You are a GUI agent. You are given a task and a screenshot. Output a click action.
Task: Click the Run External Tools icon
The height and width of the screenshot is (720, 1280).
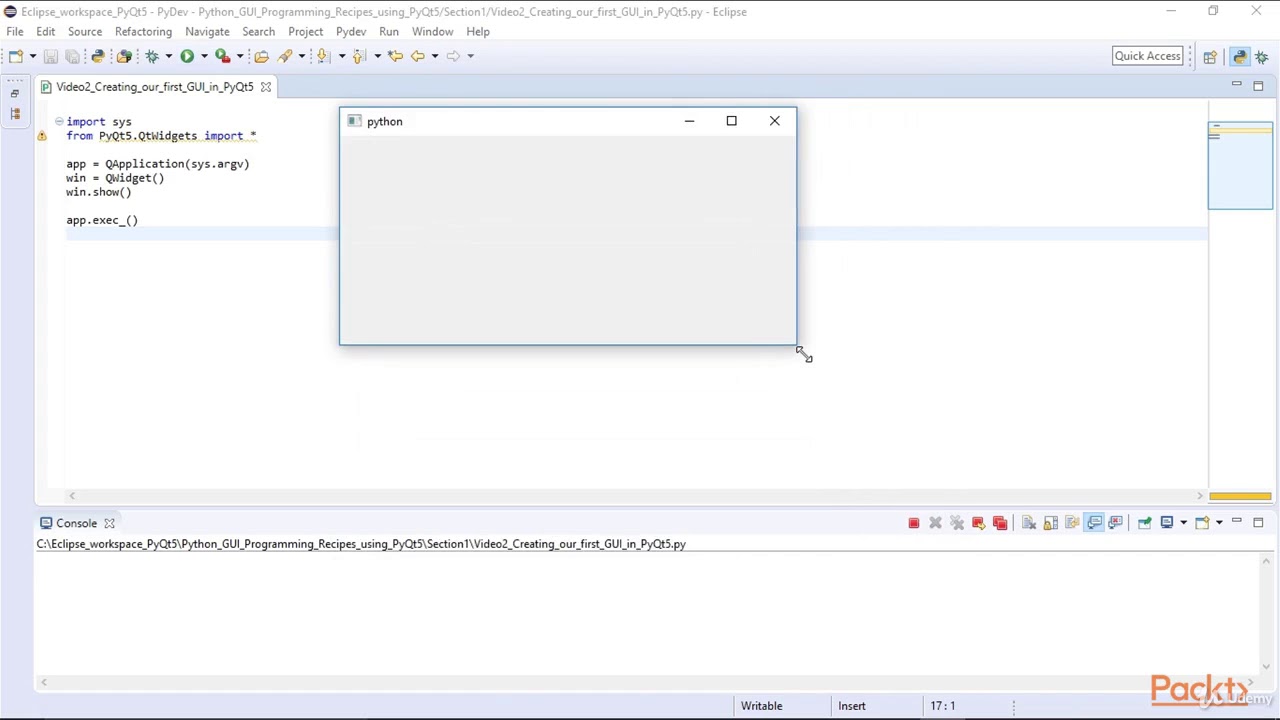[223, 56]
